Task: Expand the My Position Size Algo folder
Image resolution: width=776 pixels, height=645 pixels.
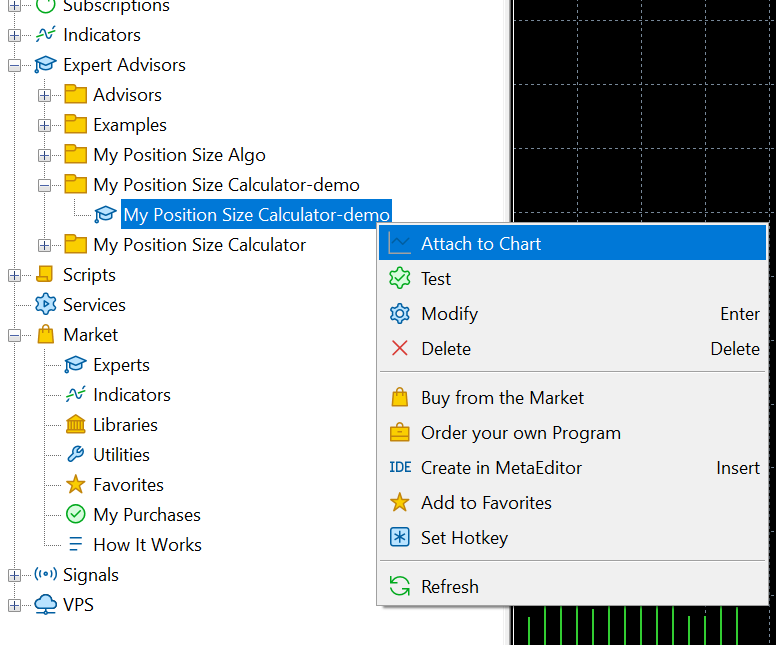Action: [45, 155]
